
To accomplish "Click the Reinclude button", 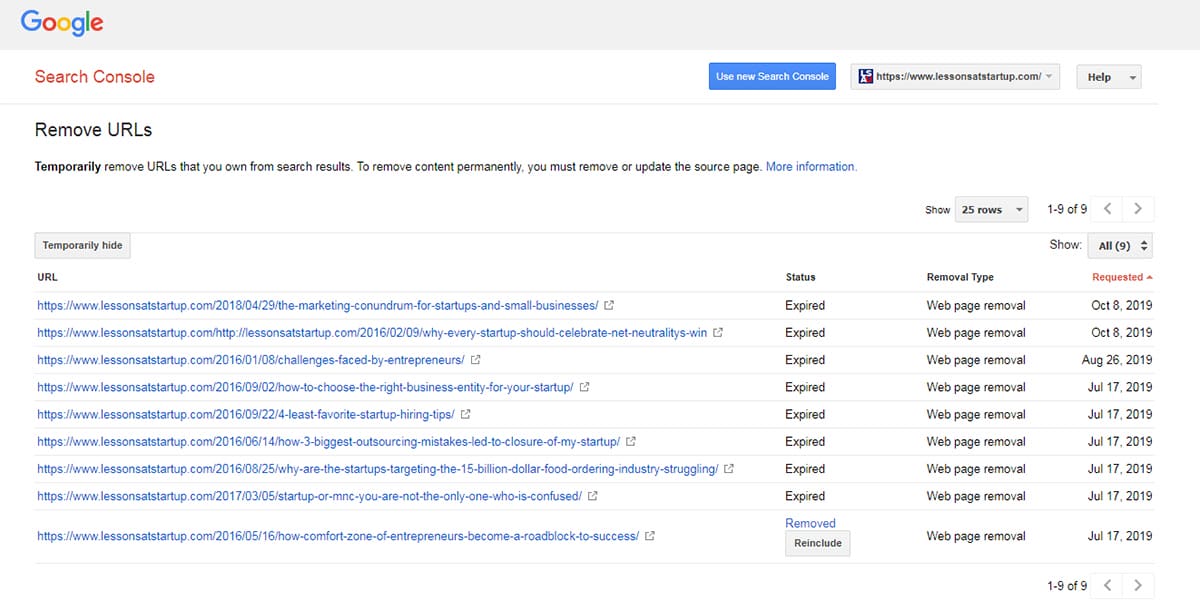I will point(817,543).
